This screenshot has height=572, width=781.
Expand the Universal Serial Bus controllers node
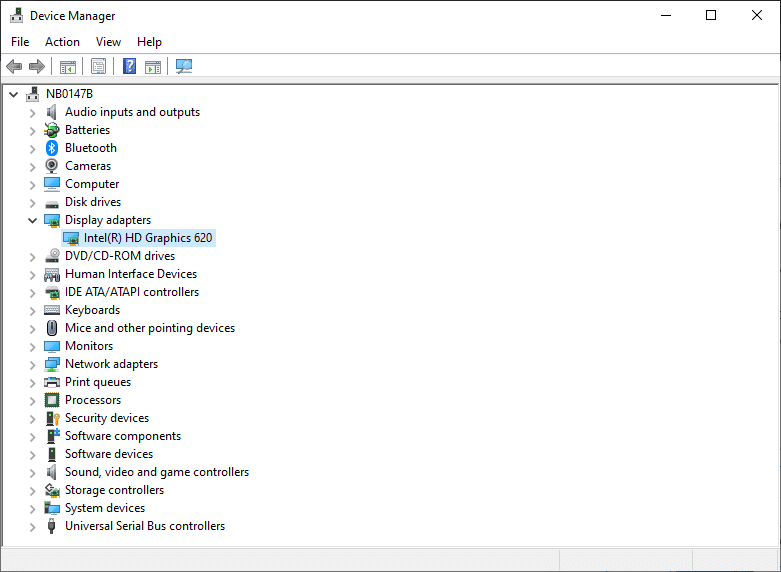tap(32, 526)
